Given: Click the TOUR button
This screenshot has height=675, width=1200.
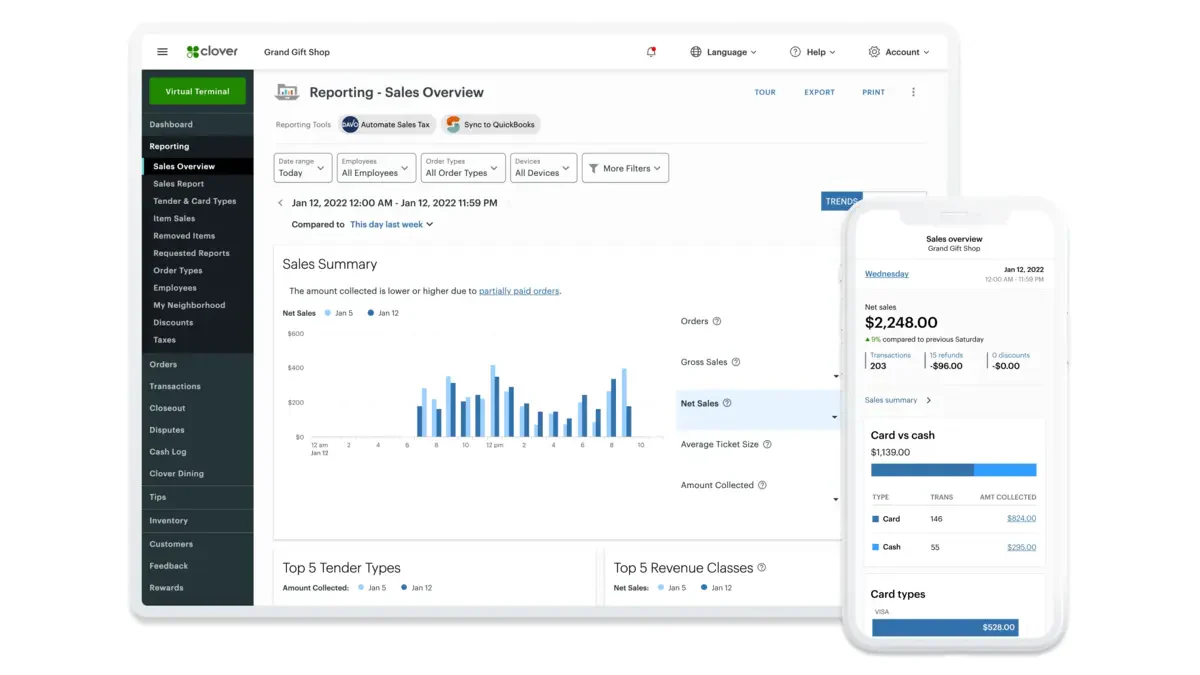Looking at the screenshot, I should (765, 92).
